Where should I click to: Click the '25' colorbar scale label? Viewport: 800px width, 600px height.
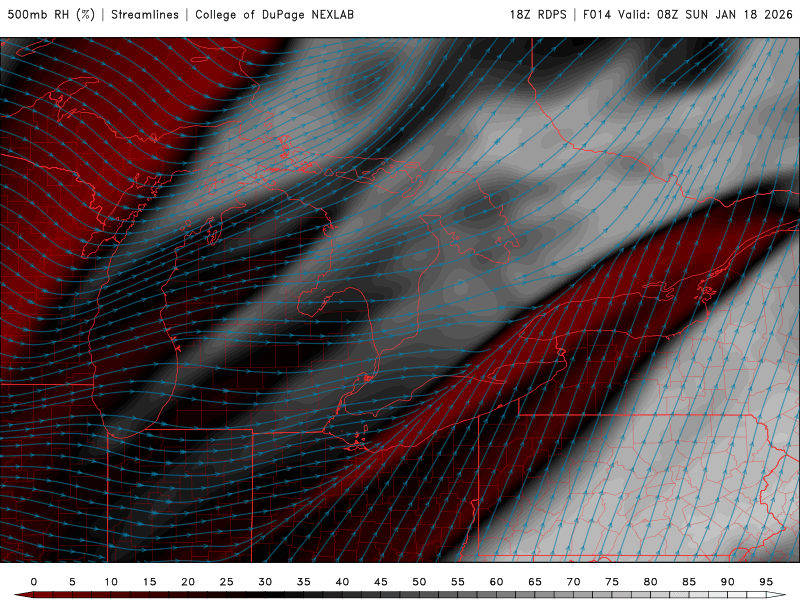coord(227,582)
